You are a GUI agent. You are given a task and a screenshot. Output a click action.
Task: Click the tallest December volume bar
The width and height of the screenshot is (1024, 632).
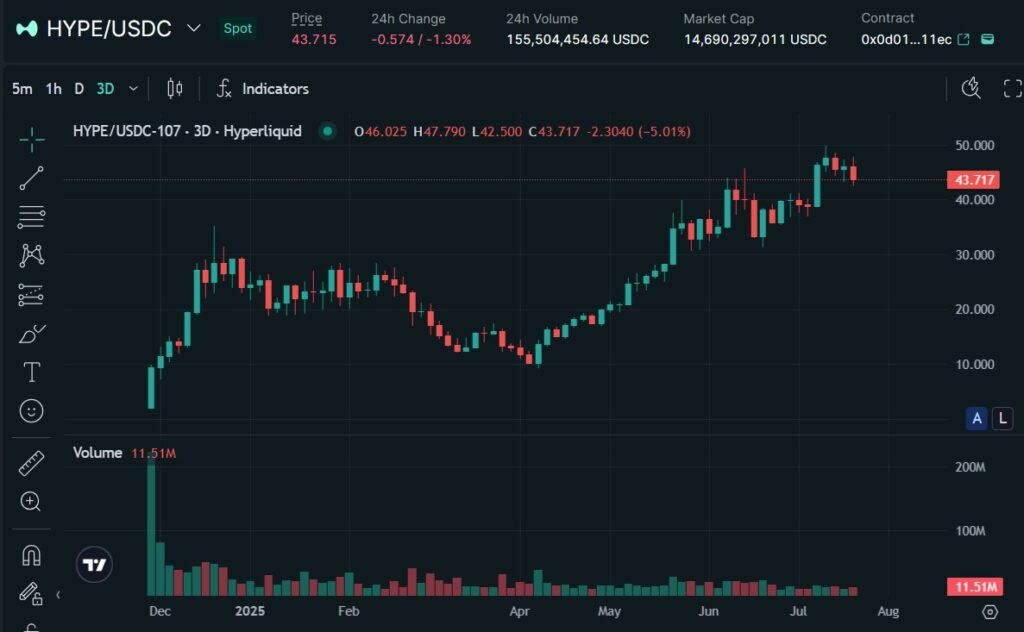(152, 524)
